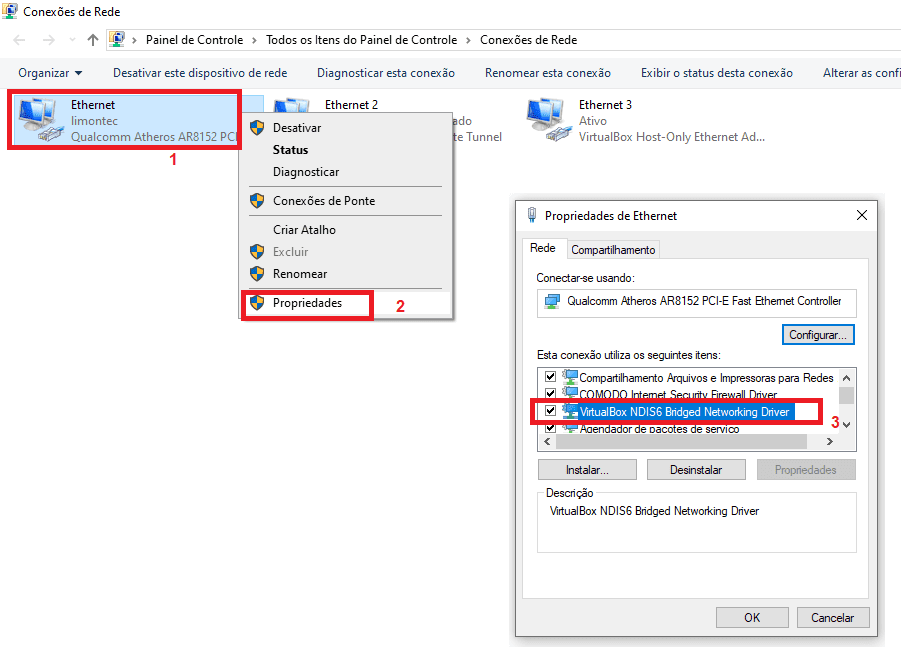901x655 pixels.
Task: Click shield icon beside Propriedades menu entry
Action: point(257,303)
